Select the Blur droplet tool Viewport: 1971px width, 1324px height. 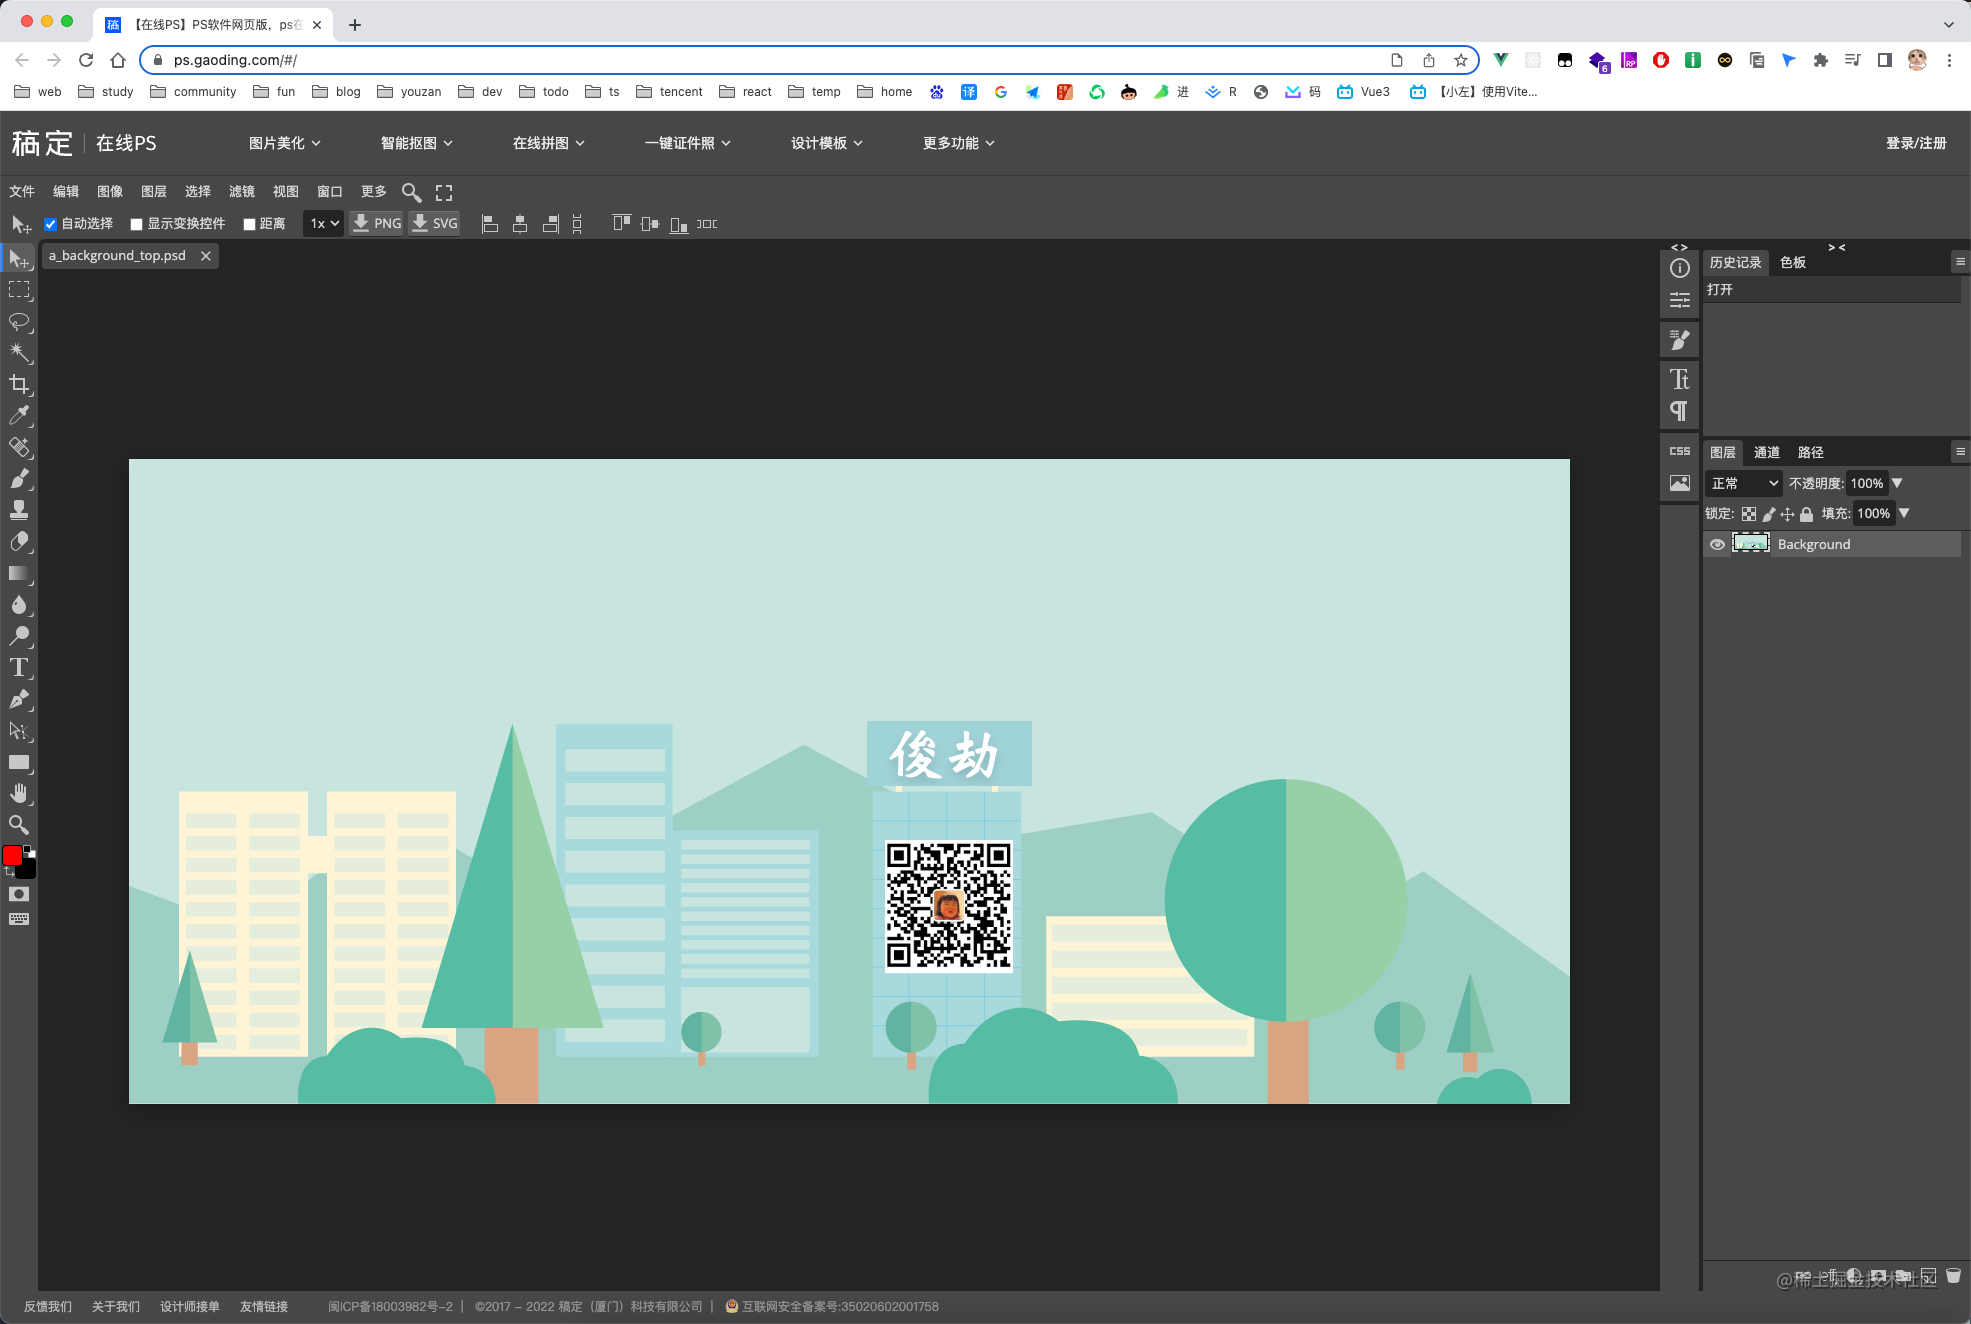(19, 605)
